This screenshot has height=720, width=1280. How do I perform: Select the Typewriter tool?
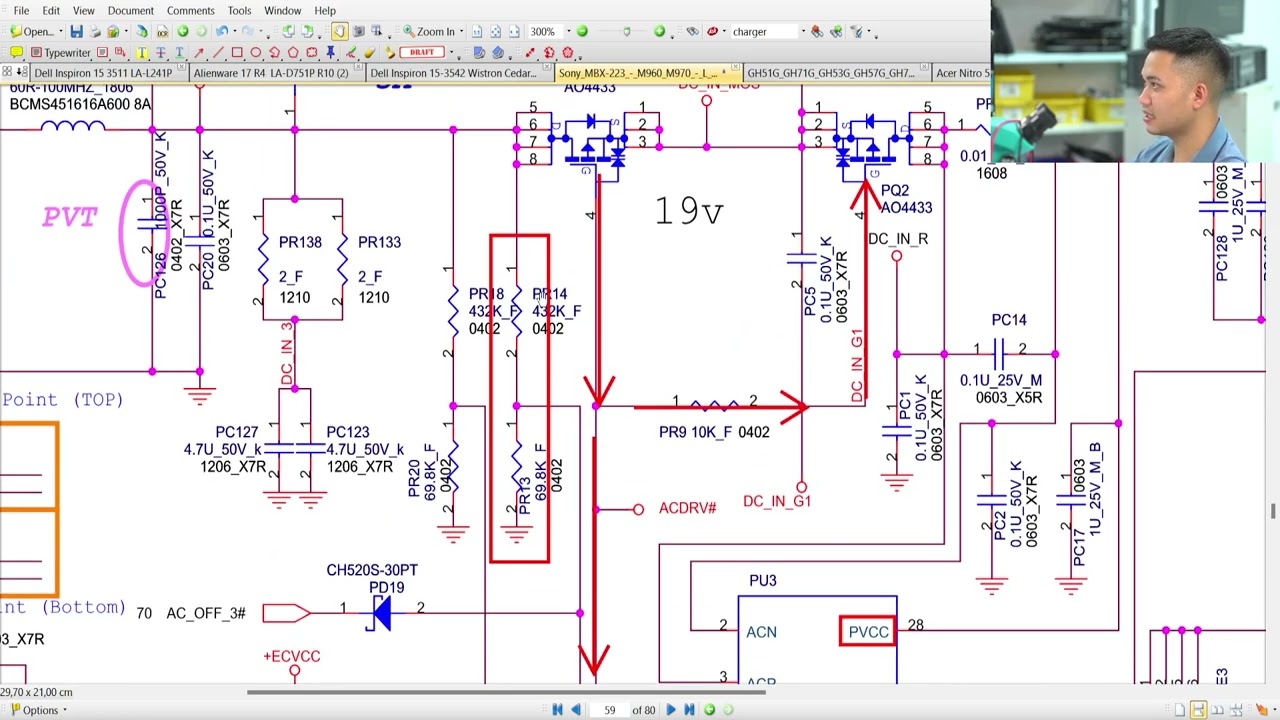[60, 53]
